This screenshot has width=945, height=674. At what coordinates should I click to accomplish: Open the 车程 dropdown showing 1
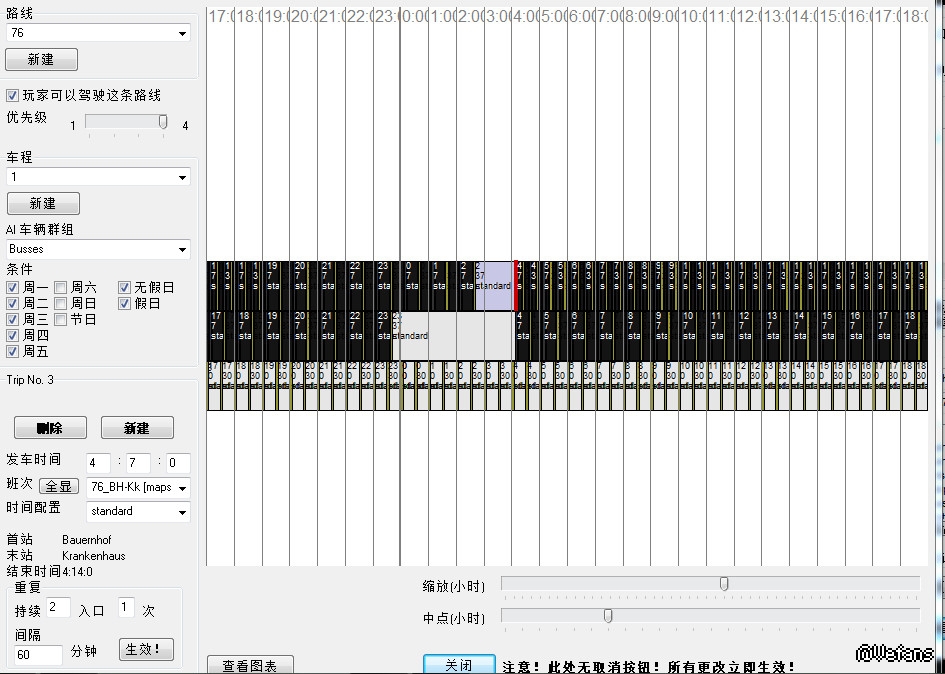click(98, 177)
